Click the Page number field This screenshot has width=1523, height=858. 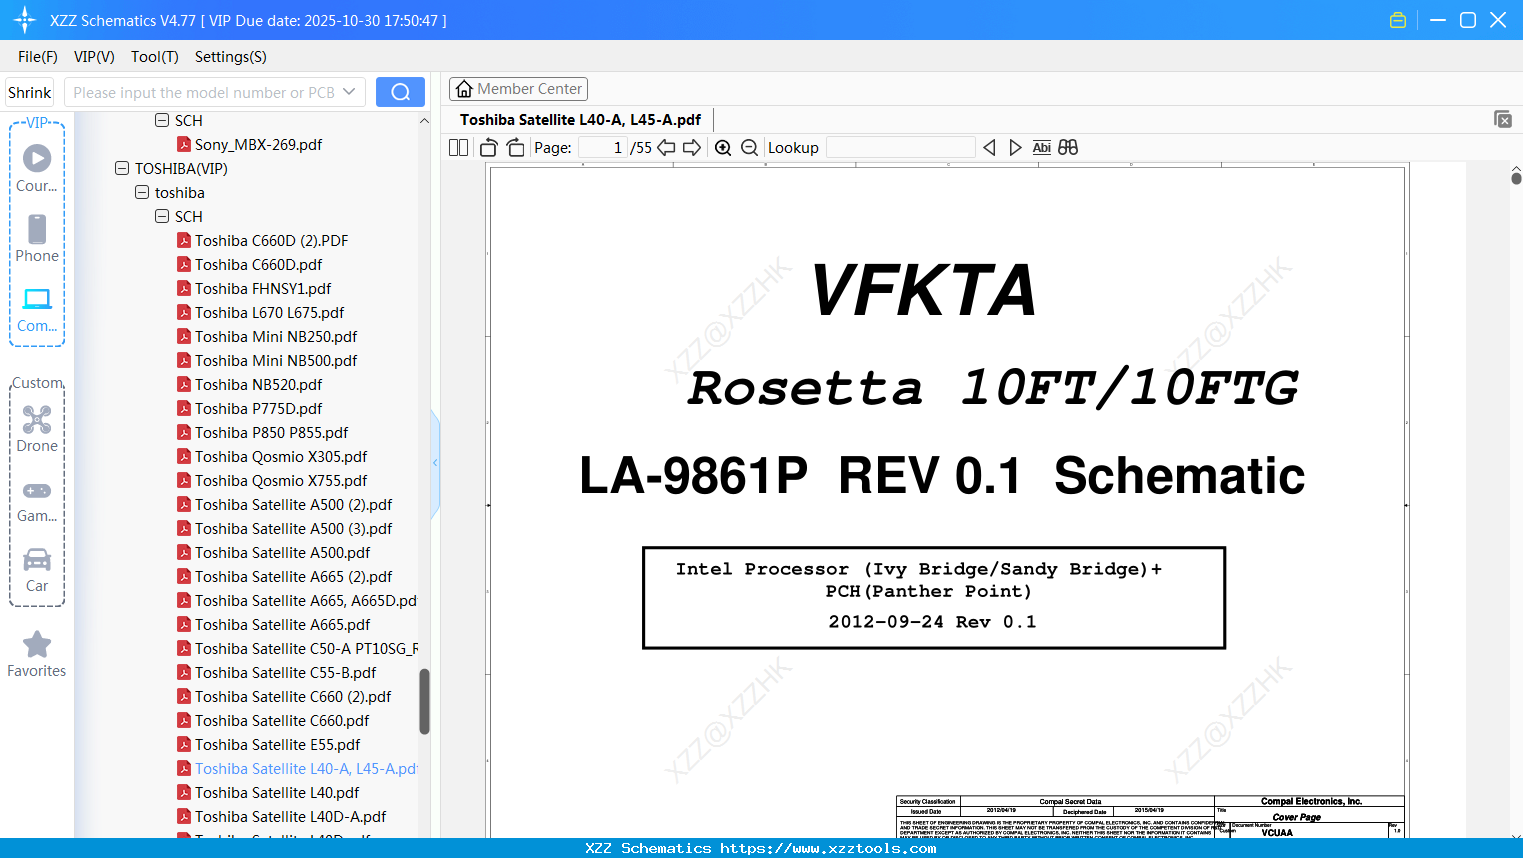(603, 148)
